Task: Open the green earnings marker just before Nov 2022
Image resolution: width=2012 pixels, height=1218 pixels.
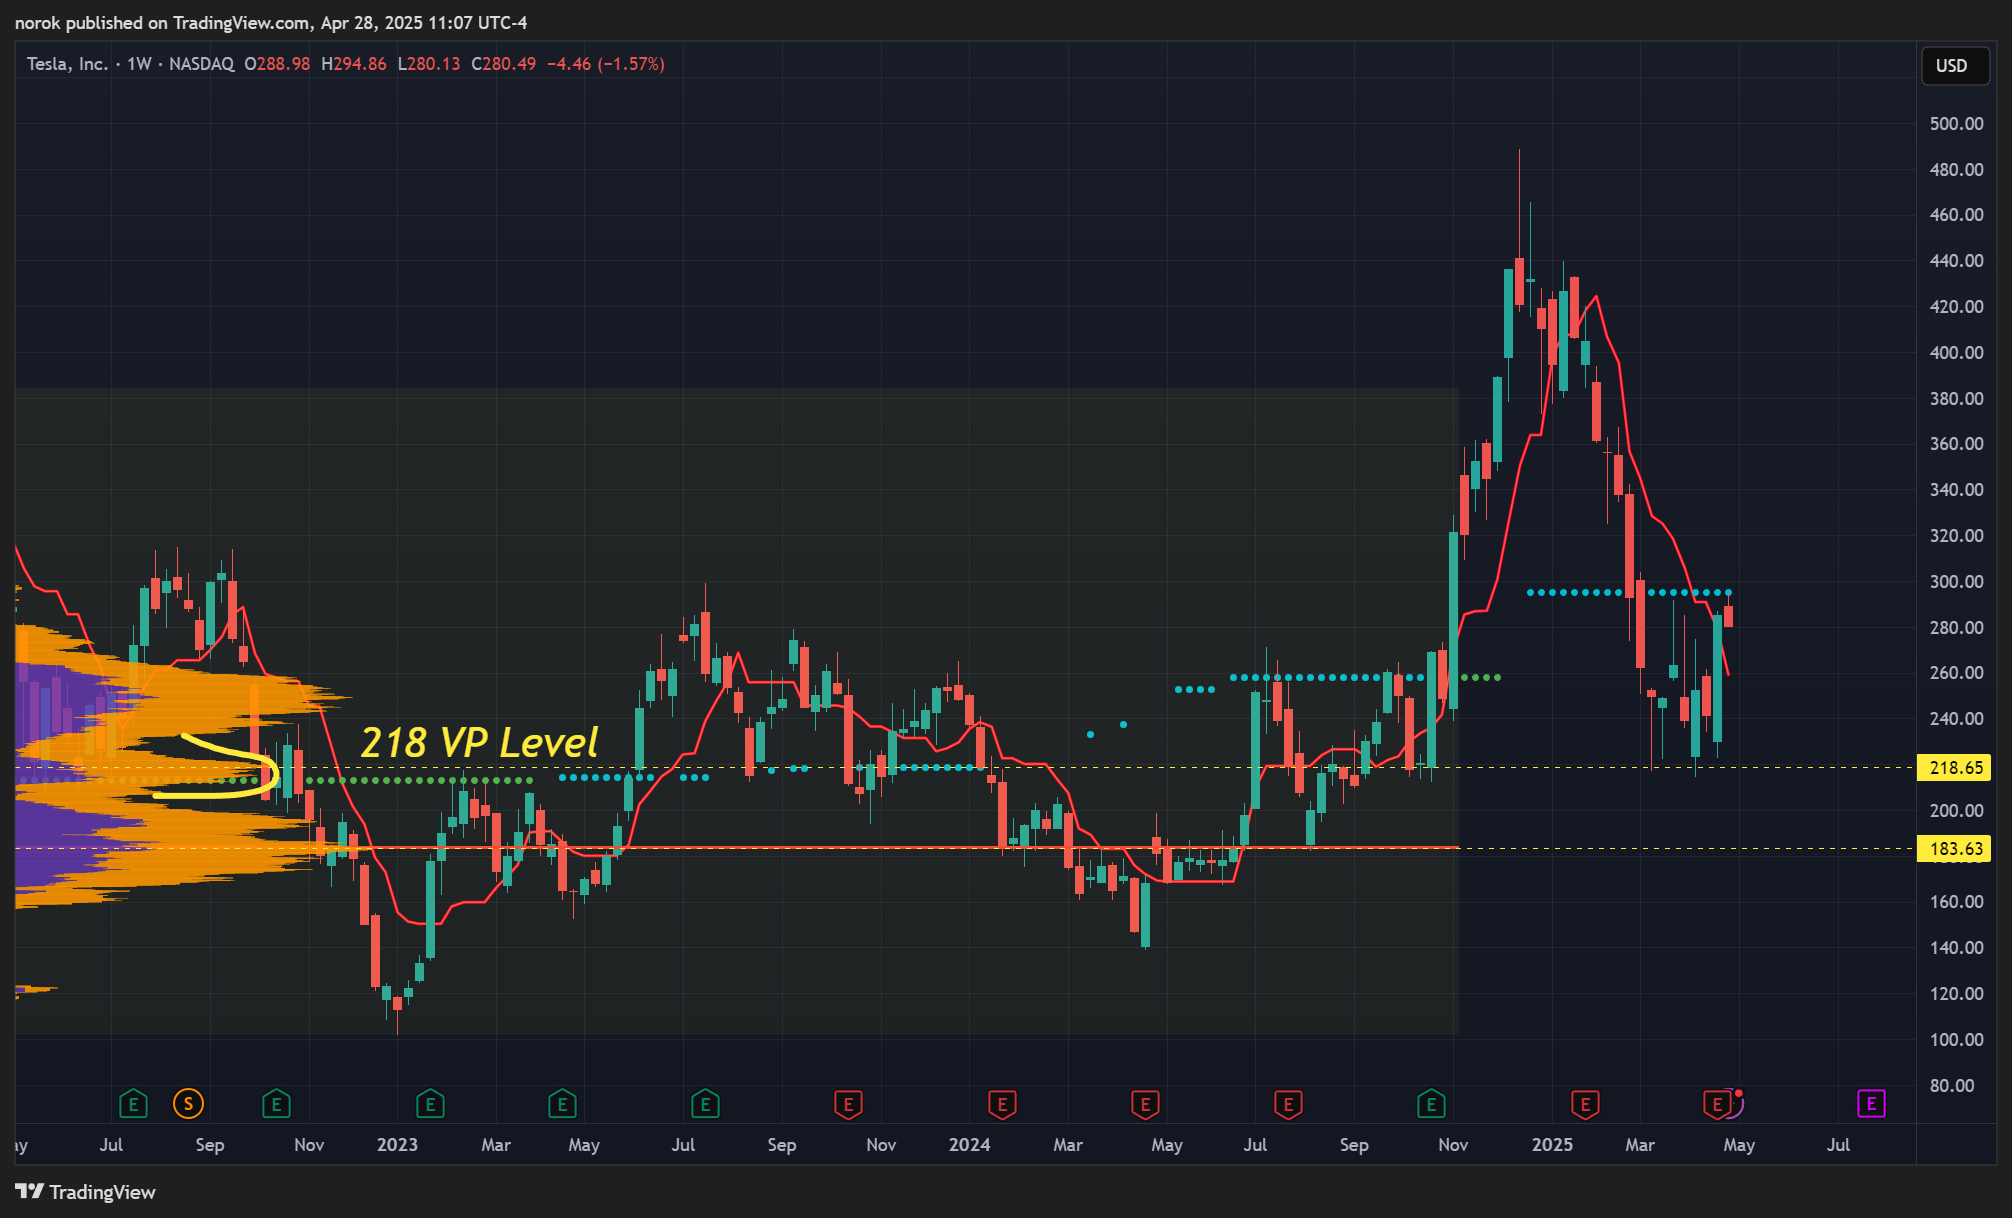Action: click(x=276, y=1104)
